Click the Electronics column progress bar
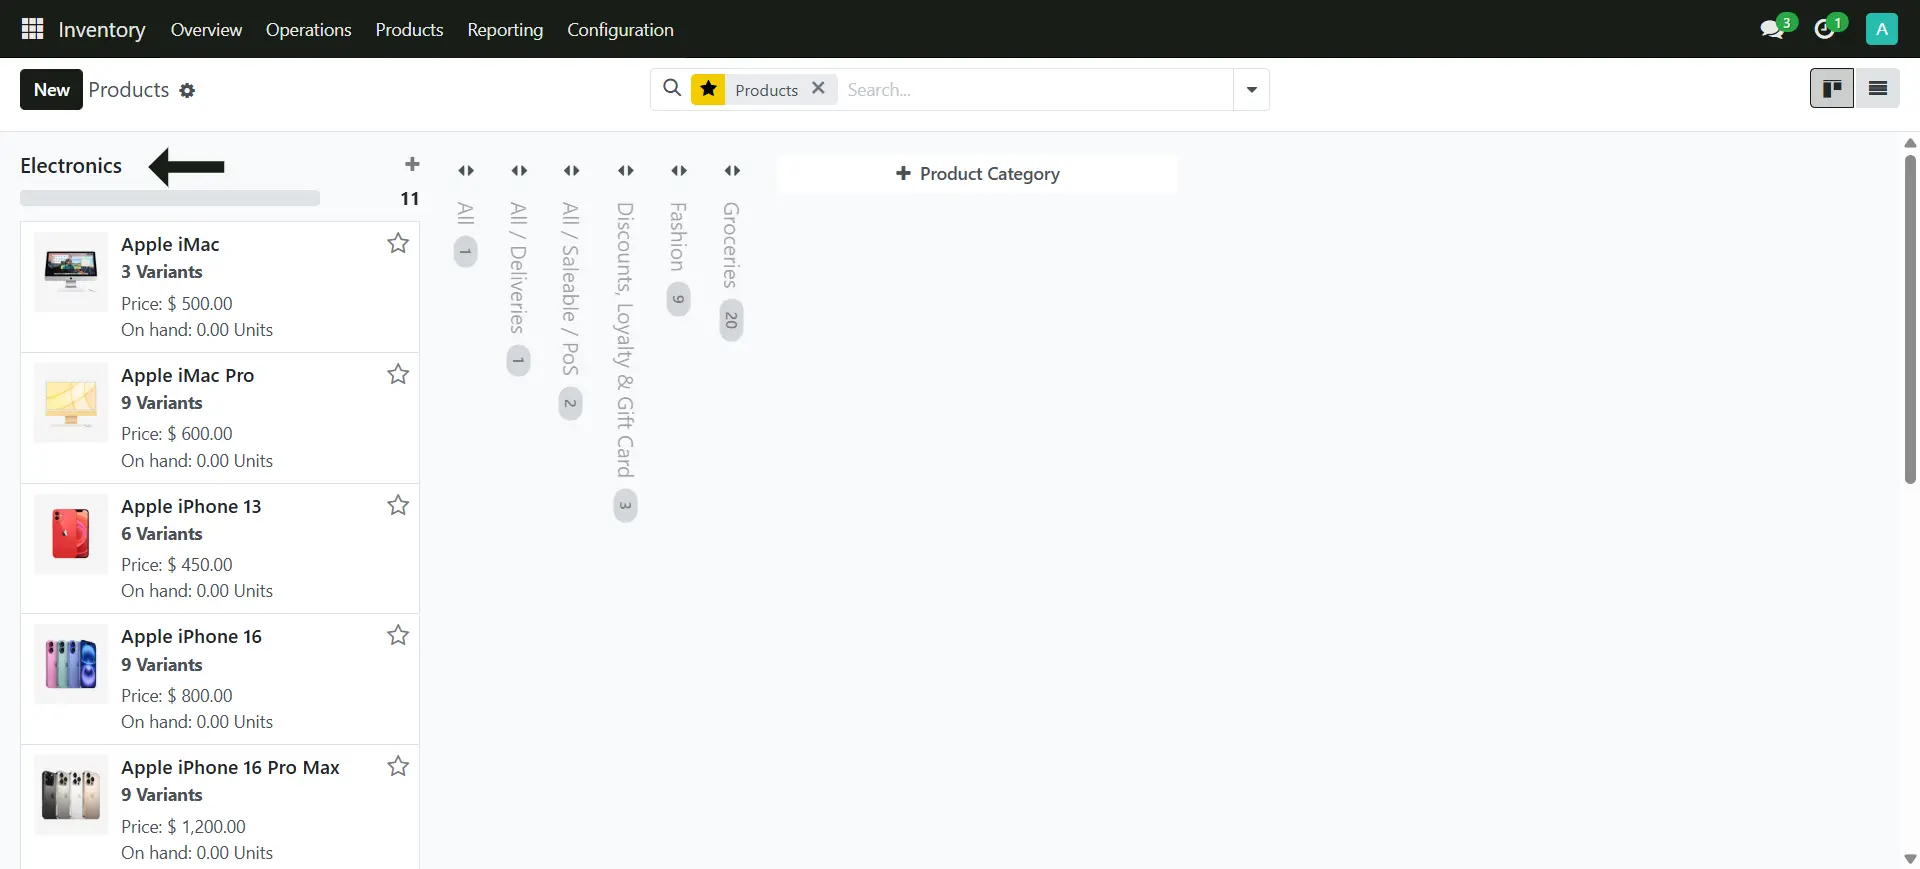 click(x=170, y=199)
